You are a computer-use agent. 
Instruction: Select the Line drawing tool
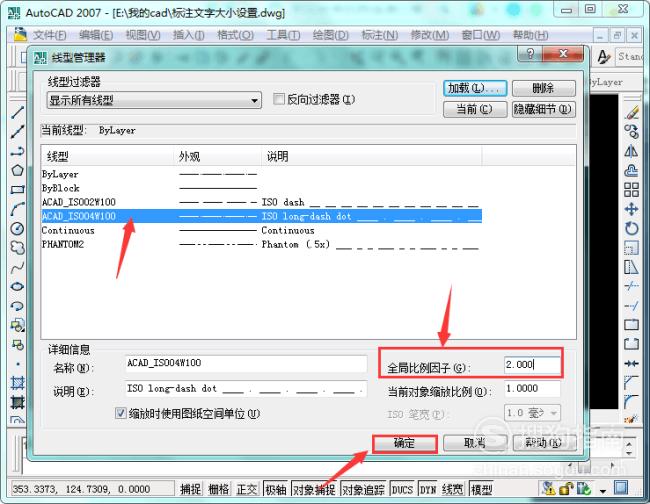[x=17, y=112]
